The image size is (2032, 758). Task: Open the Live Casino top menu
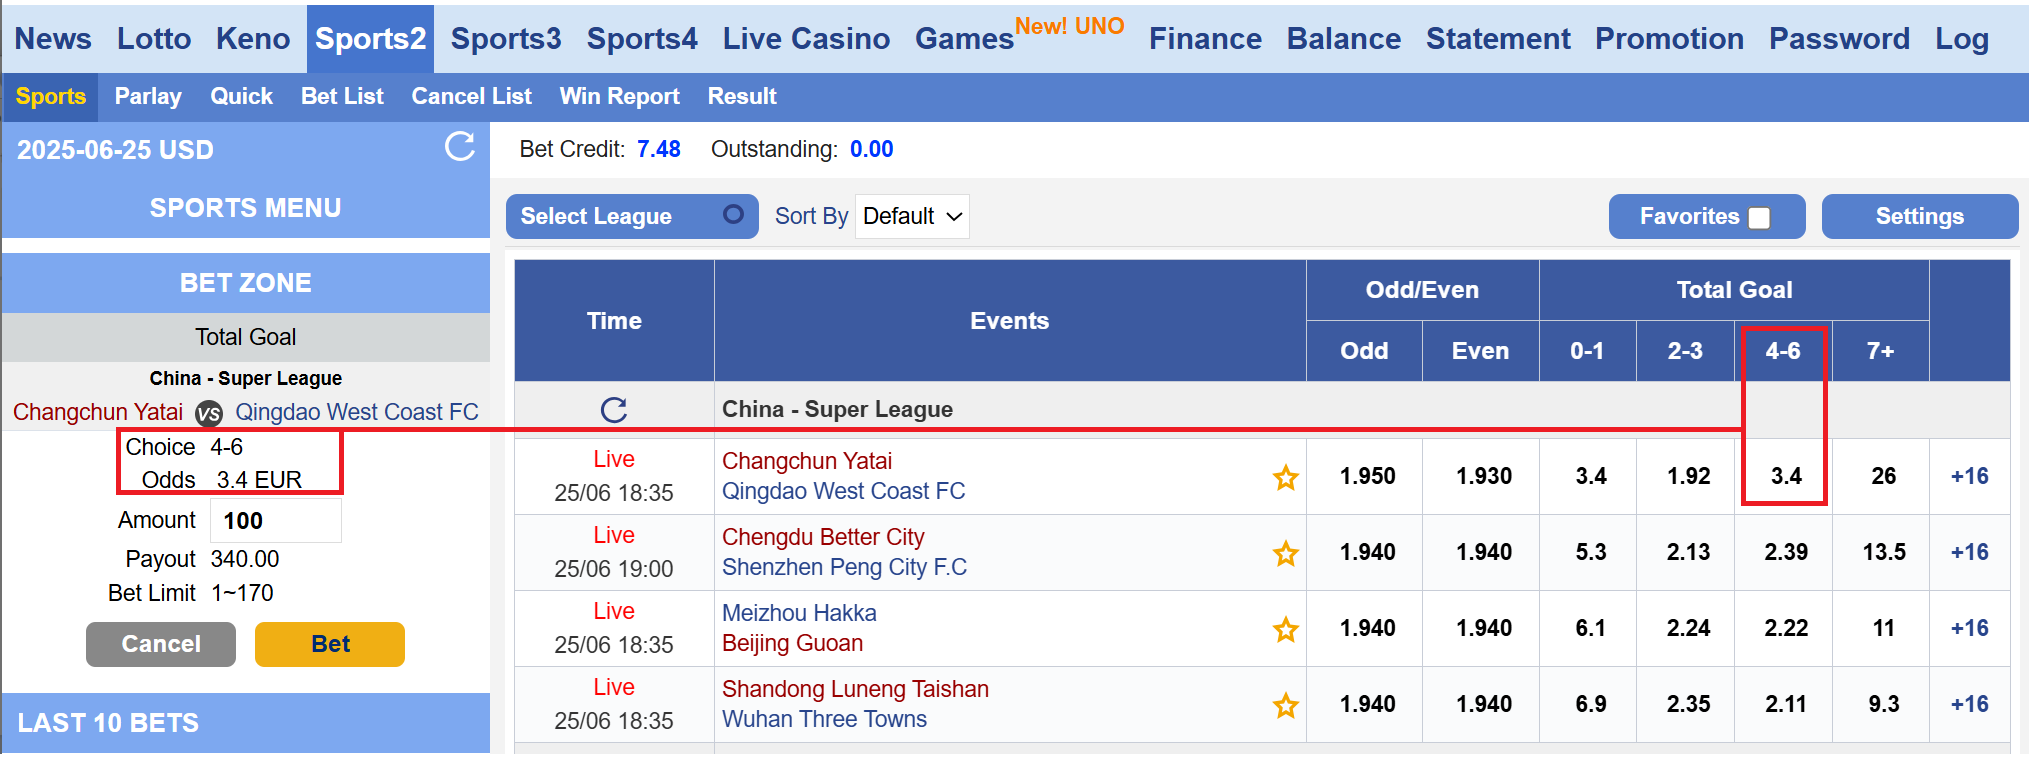806,39
